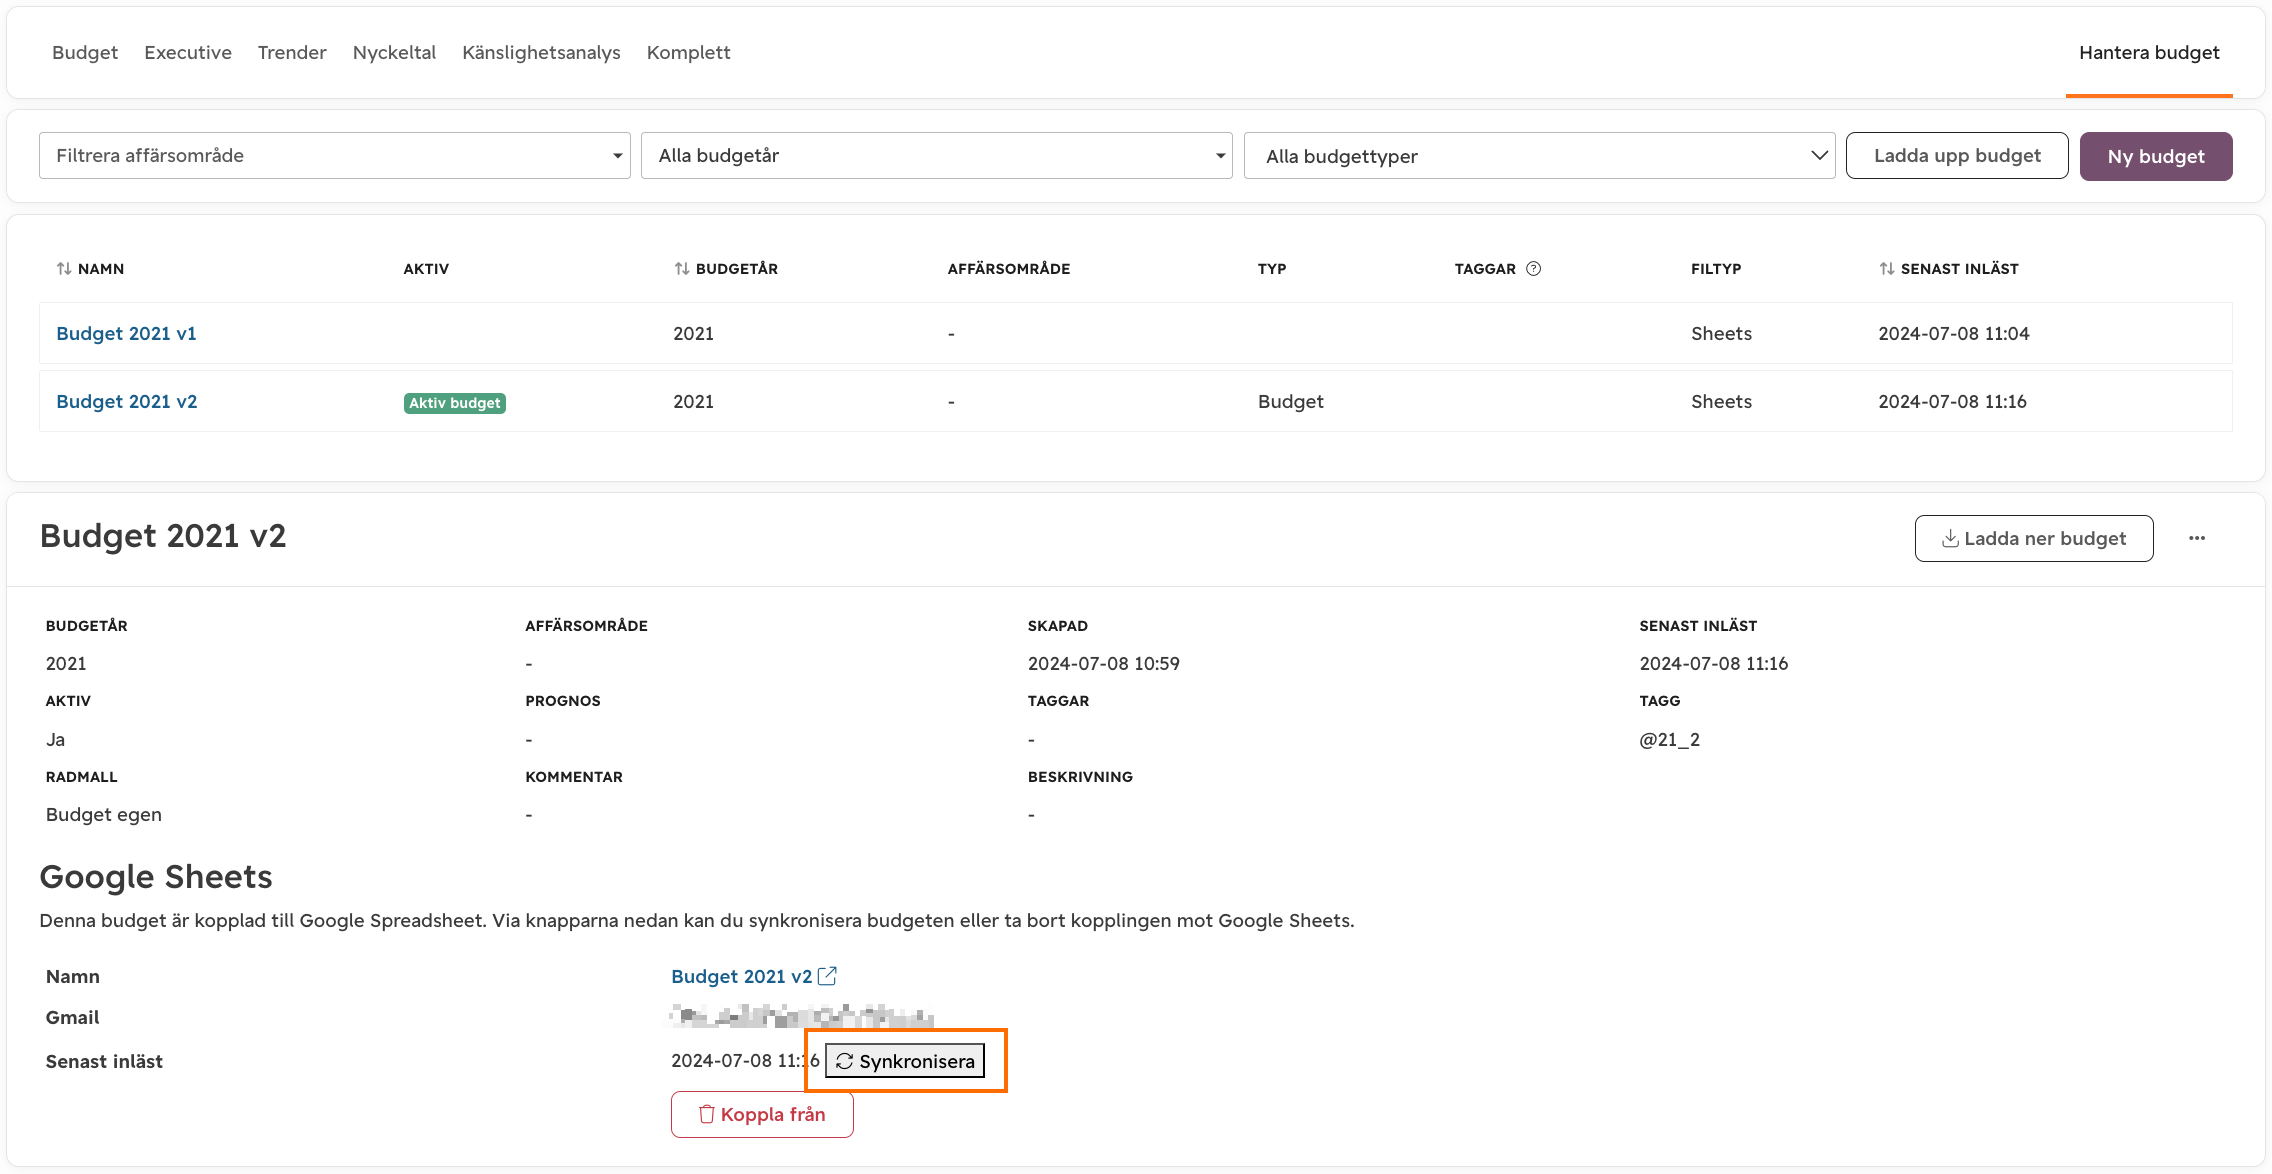Image resolution: width=2272 pixels, height=1174 pixels.
Task: Click the Typ column header
Action: [x=1272, y=268]
